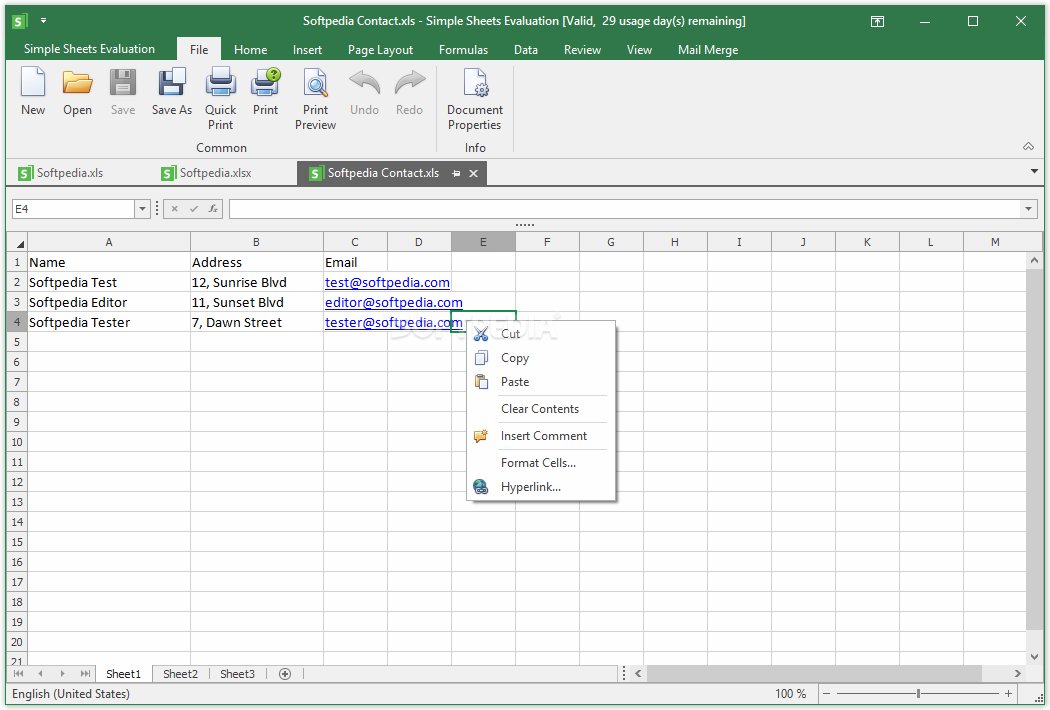Click the formula bar input field
This screenshot has width=1050, height=710.
[624, 209]
